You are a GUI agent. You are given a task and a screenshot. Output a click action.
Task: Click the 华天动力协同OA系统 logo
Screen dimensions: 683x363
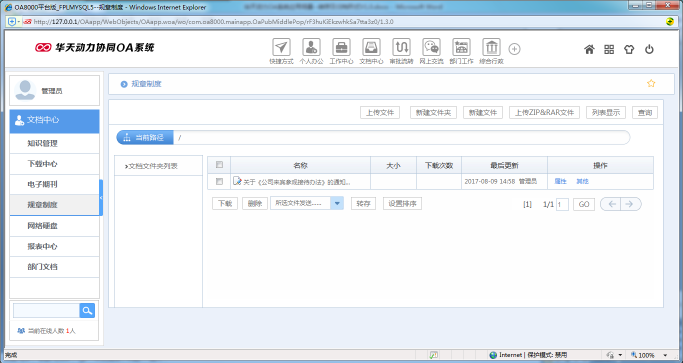pyautogui.click(x=95, y=47)
